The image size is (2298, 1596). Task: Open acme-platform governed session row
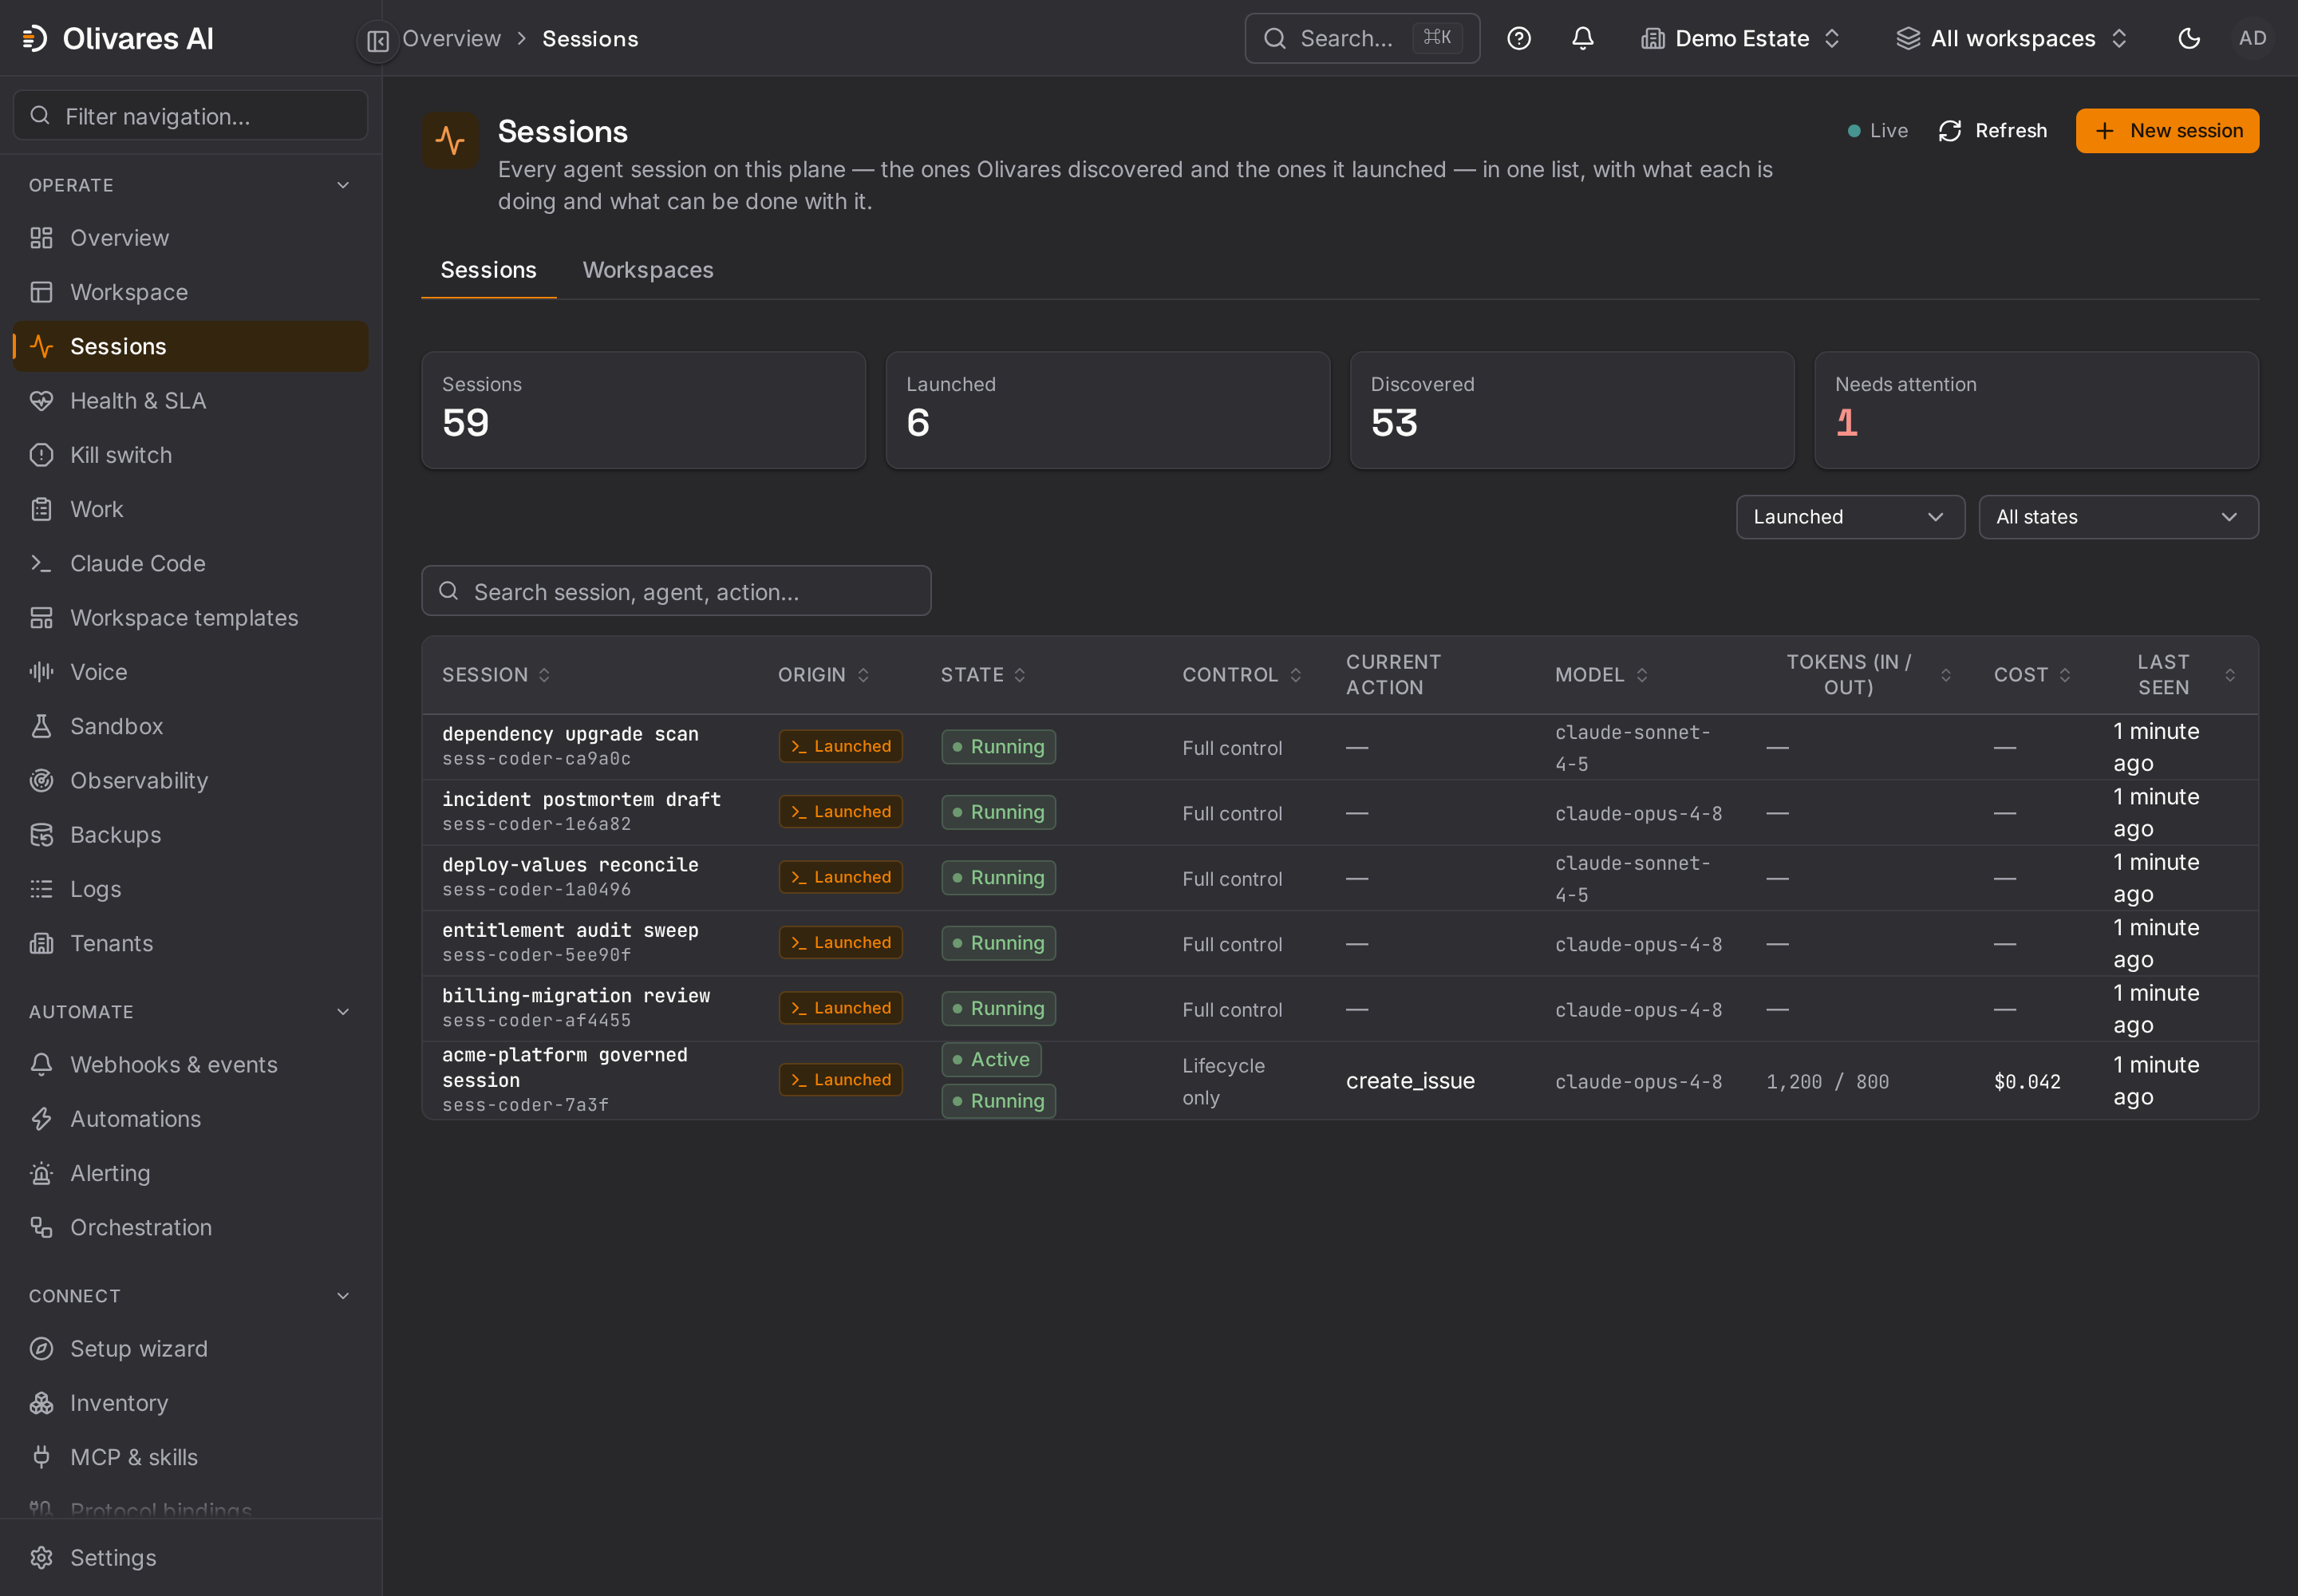1339,1081
